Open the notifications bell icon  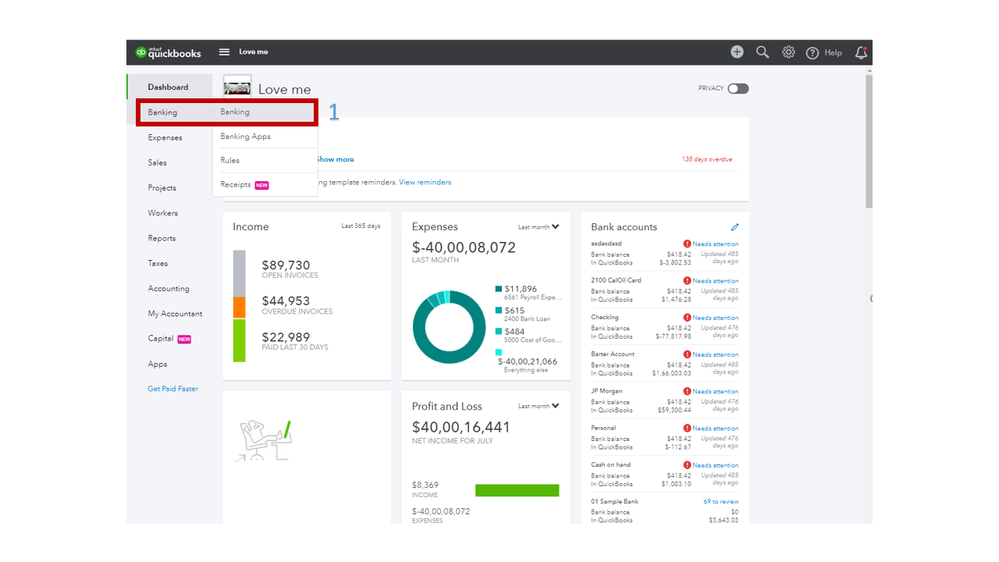pyautogui.click(x=861, y=52)
